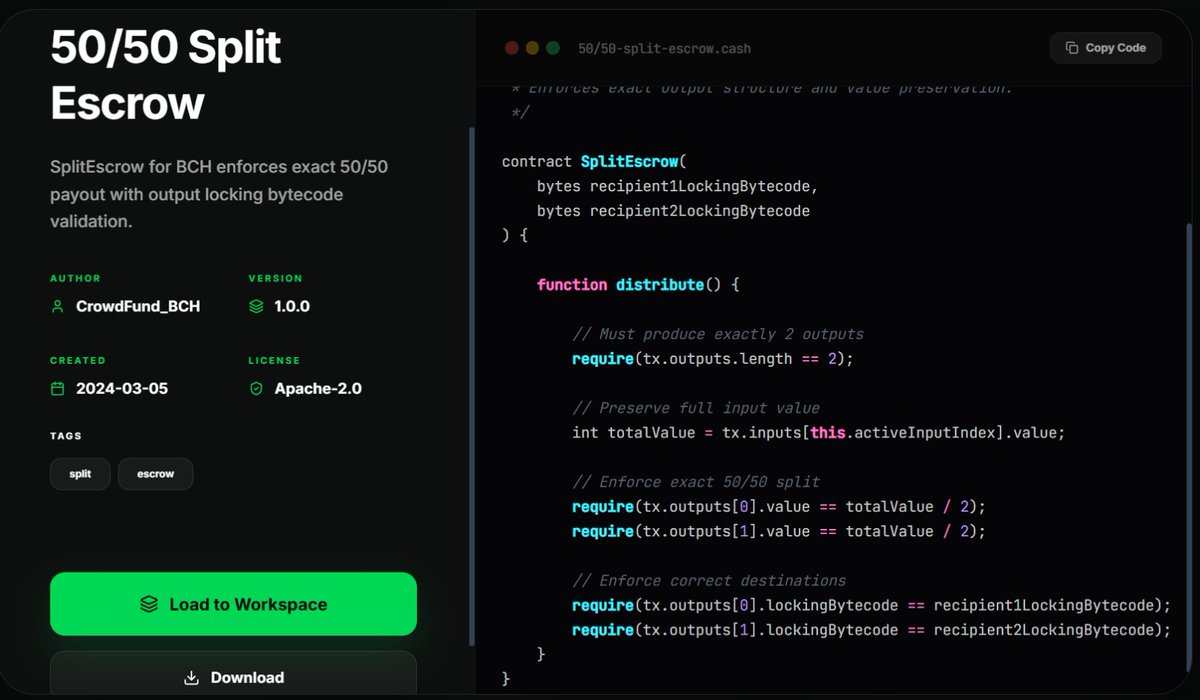This screenshot has height=700, width=1200.
Task: Click the SplitEscrow description paragraph
Action: coord(219,194)
